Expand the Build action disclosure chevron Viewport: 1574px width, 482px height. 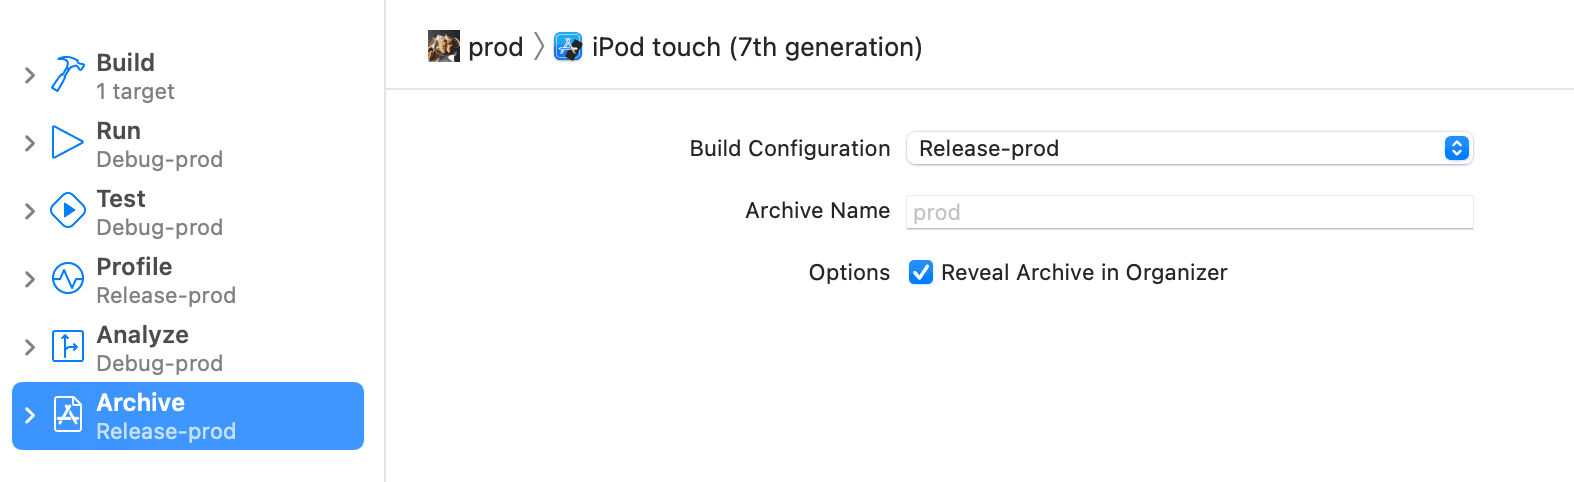click(30, 75)
